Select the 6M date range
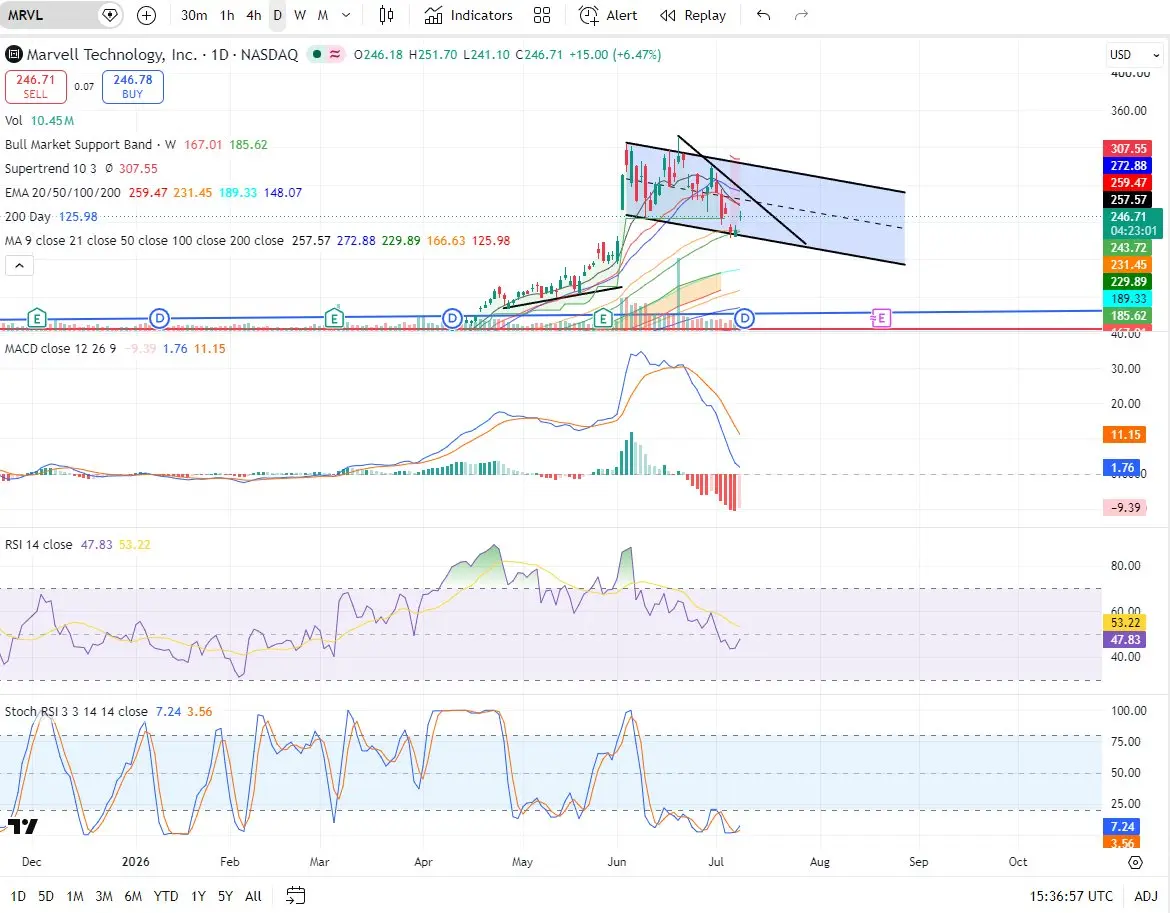This screenshot has width=1170, height=913. (x=133, y=896)
